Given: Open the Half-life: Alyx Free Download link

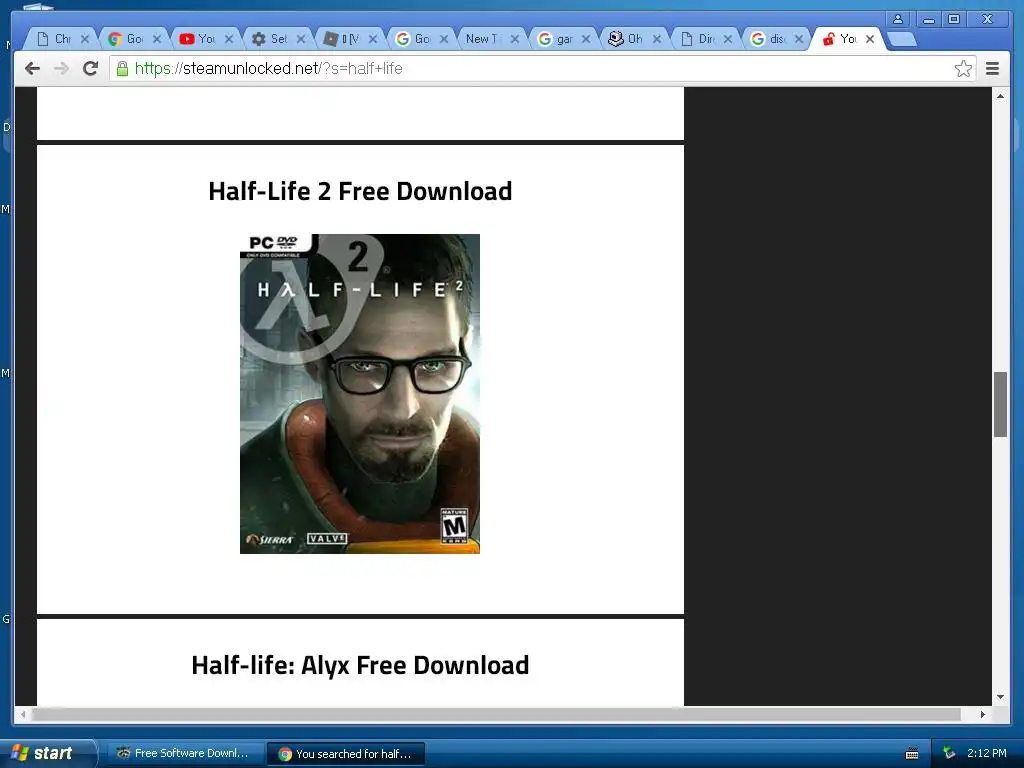Looking at the screenshot, I should tap(360, 665).
